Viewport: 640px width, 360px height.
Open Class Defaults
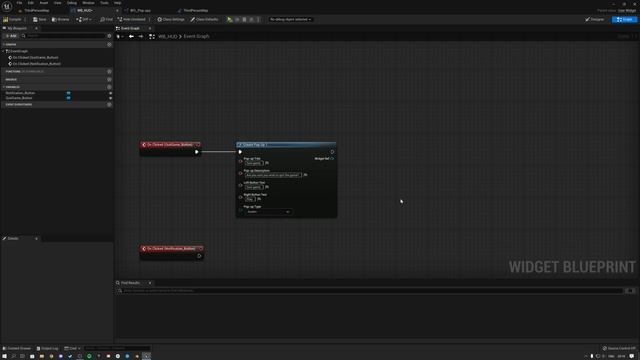tap(204, 19)
